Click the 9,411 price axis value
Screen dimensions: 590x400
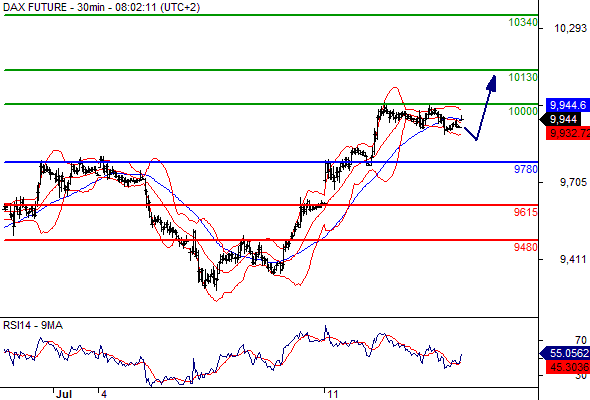coord(573,259)
